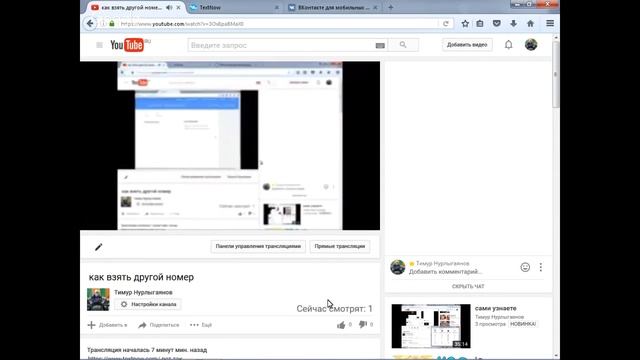Switch to the ВКонтакте tab

(x=333, y=7)
